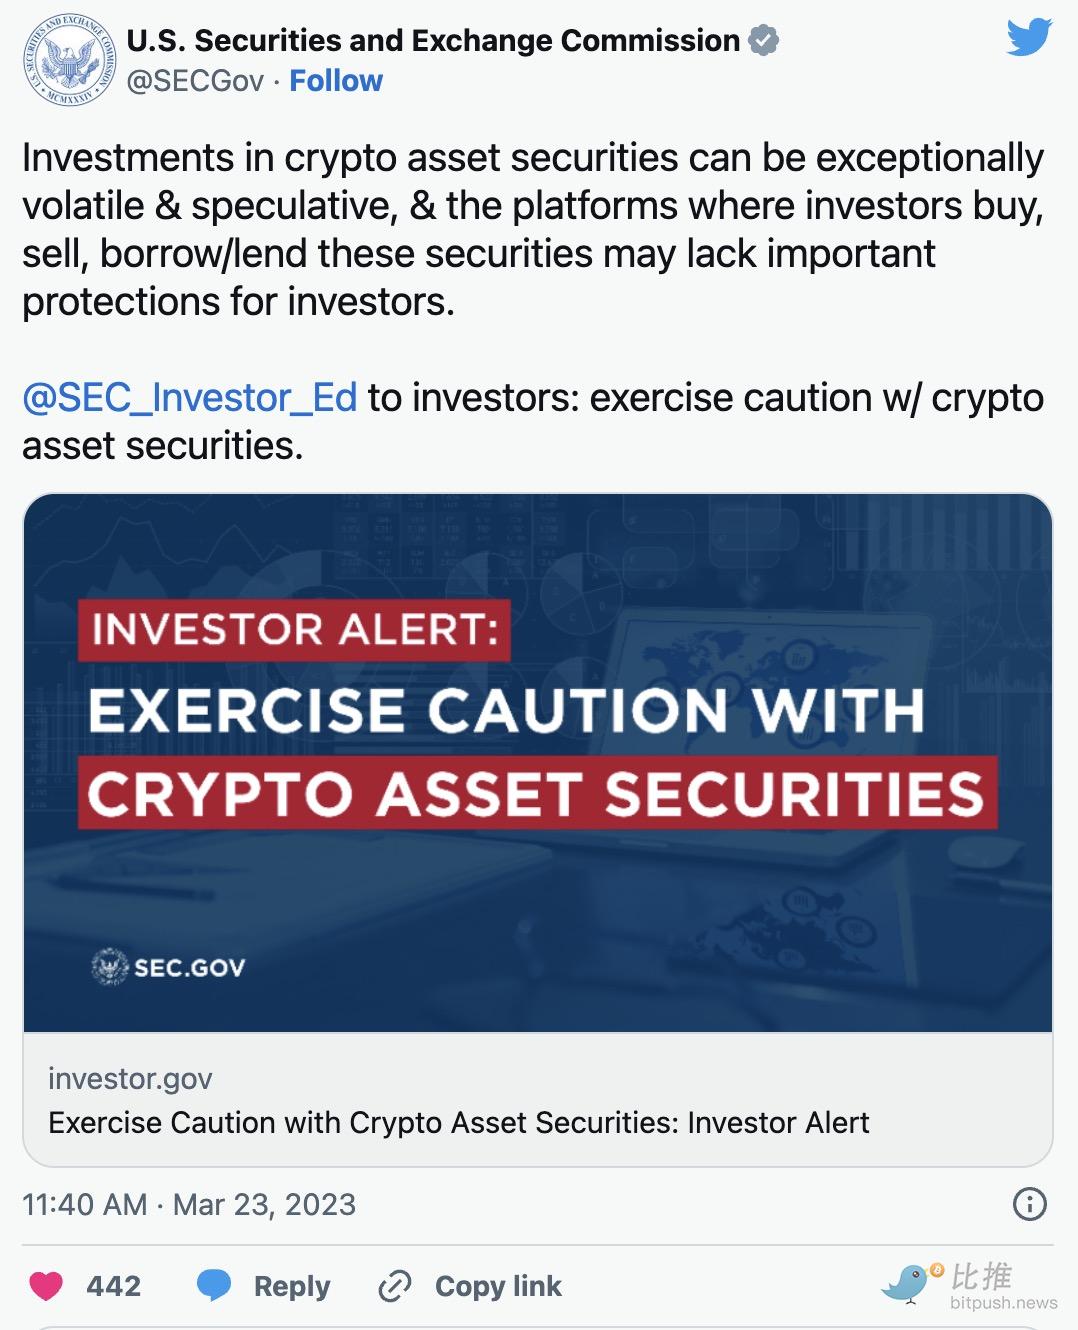
Task: Click the investor.gov domain text
Action: [130, 1079]
